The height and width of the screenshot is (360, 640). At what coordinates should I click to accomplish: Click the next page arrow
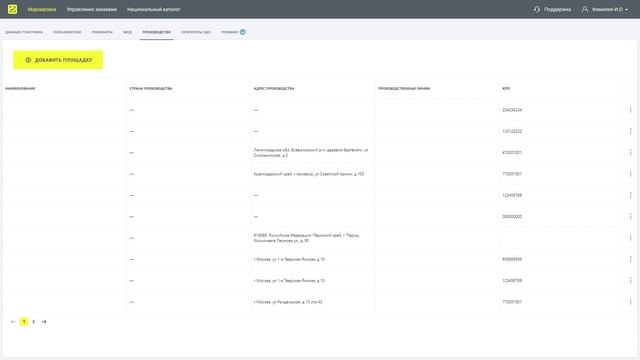pyautogui.click(x=44, y=322)
